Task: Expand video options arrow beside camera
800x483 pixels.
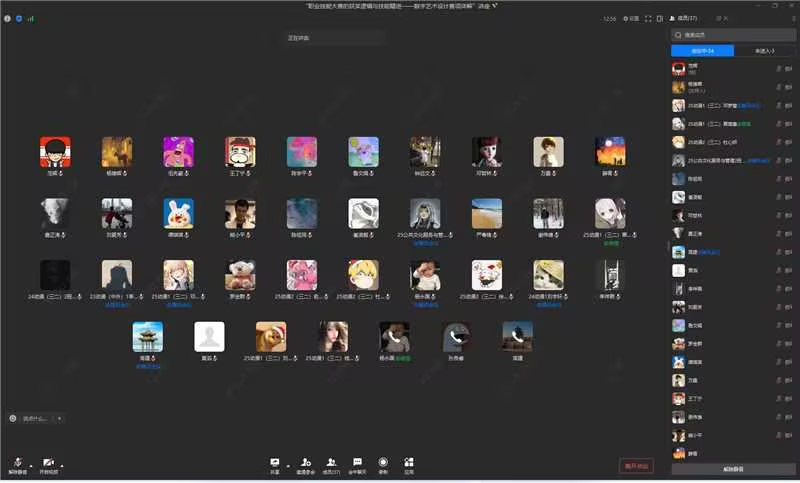Action: (x=62, y=465)
